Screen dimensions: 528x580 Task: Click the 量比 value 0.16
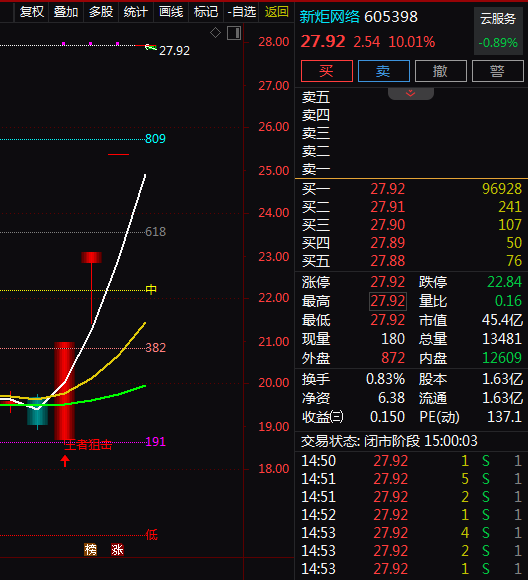point(508,301)
